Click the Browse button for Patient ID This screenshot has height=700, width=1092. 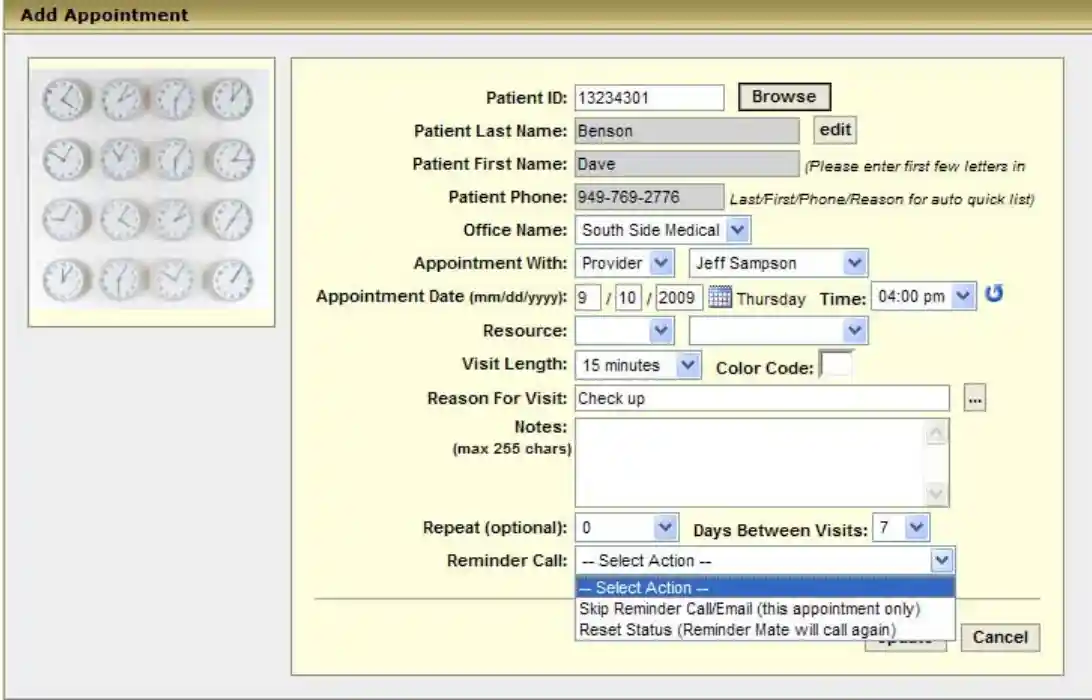coord(783,96)
